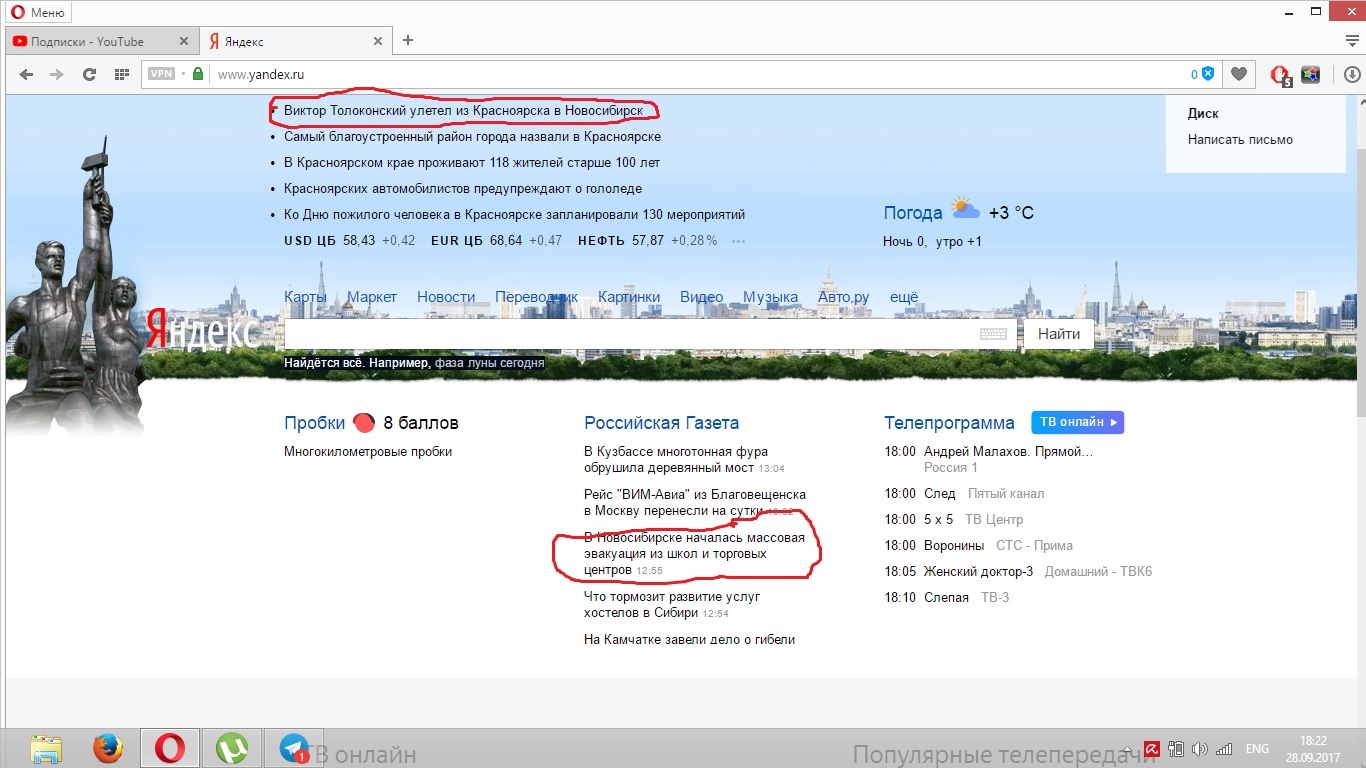Screen dimensions: 1366x768
Task: Reload the current Yandex page
Action: pos(89,74)
